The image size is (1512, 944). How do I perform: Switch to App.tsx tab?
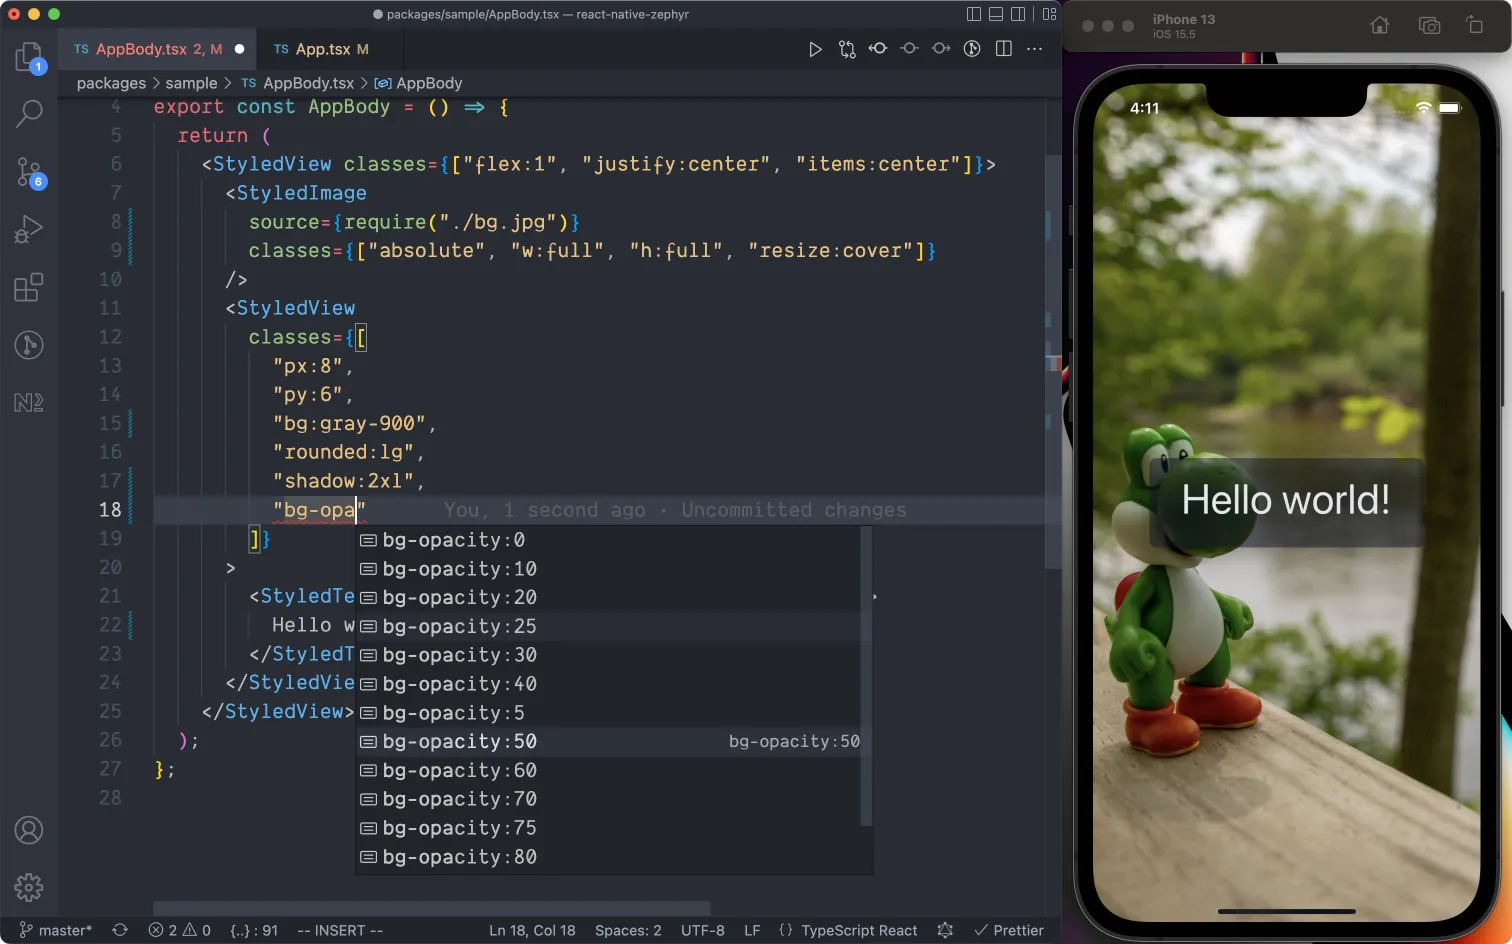[x=321, y=49]
